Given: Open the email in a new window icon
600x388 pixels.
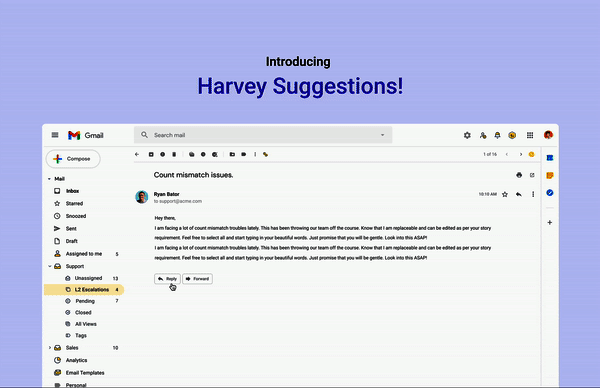Looking at the screenshot, I should [532, 175].
